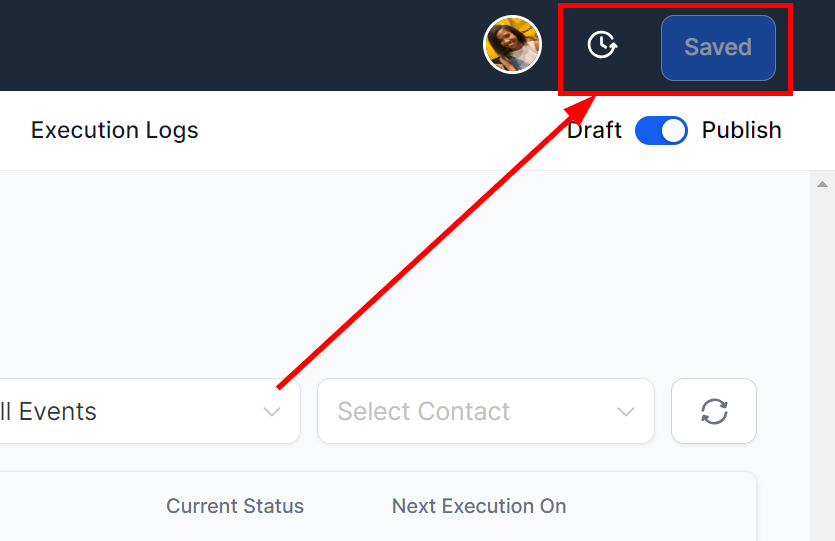Click the Next Execution On column header
835x541 pixels.
479,506
